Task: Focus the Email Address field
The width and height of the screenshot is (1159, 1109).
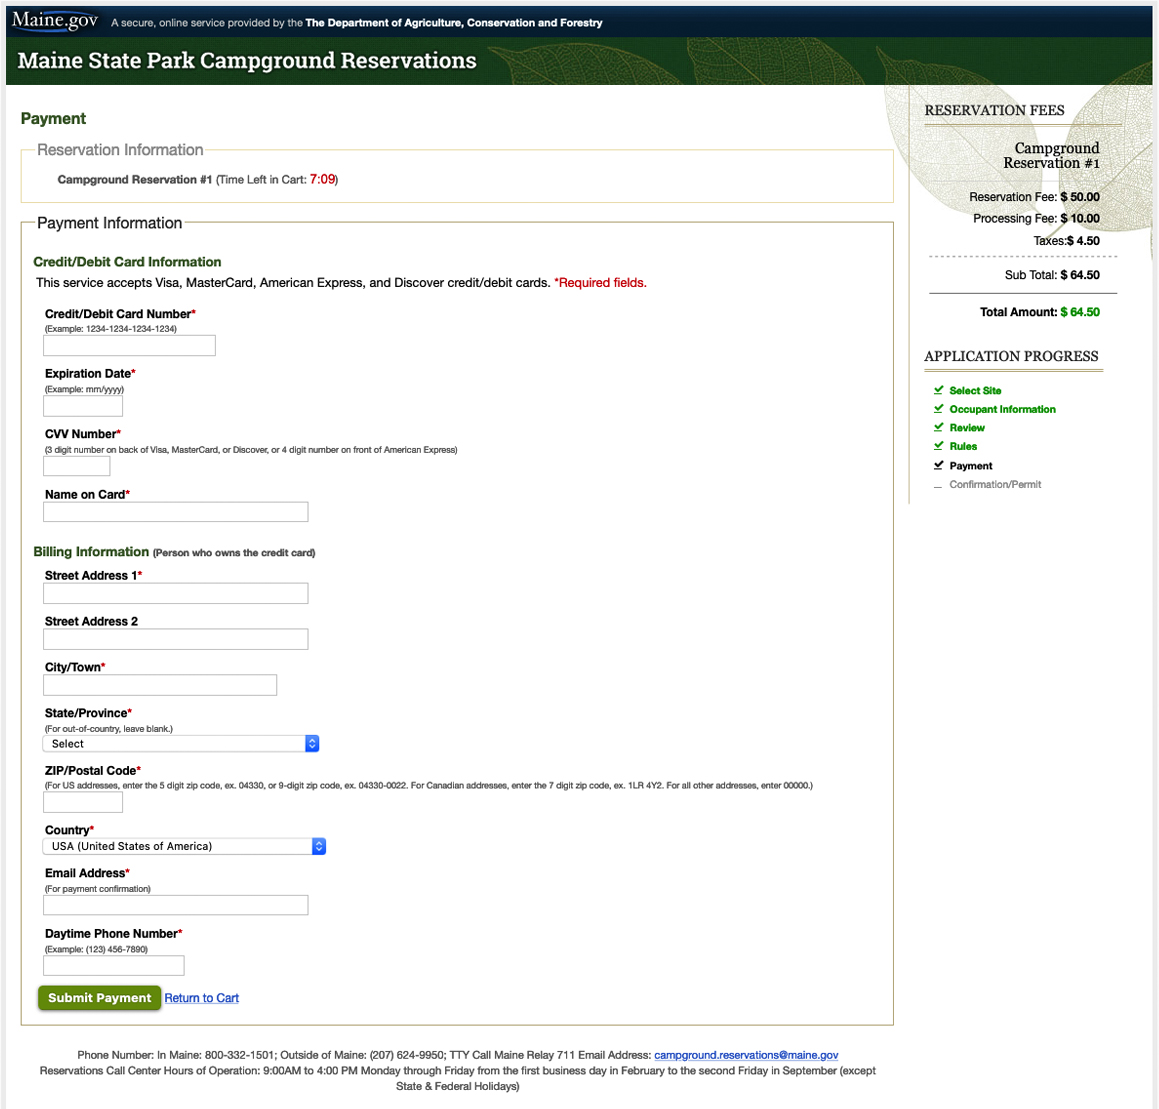Action: pyautogui.click(x=176, y=905)
